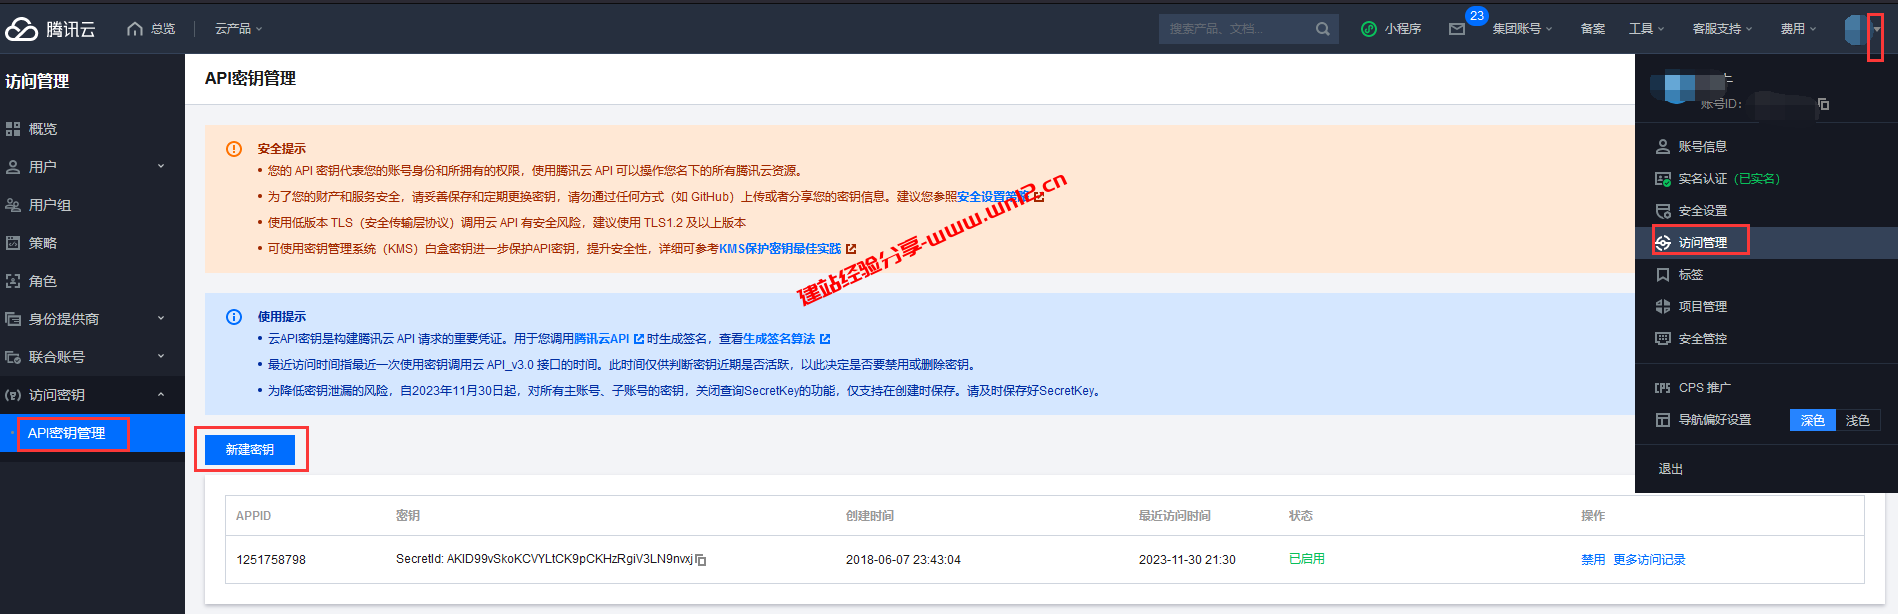The height and width of the screenshot is (614, 1898).
Task: Click 退出 to log out
Action: (1671, 469)
